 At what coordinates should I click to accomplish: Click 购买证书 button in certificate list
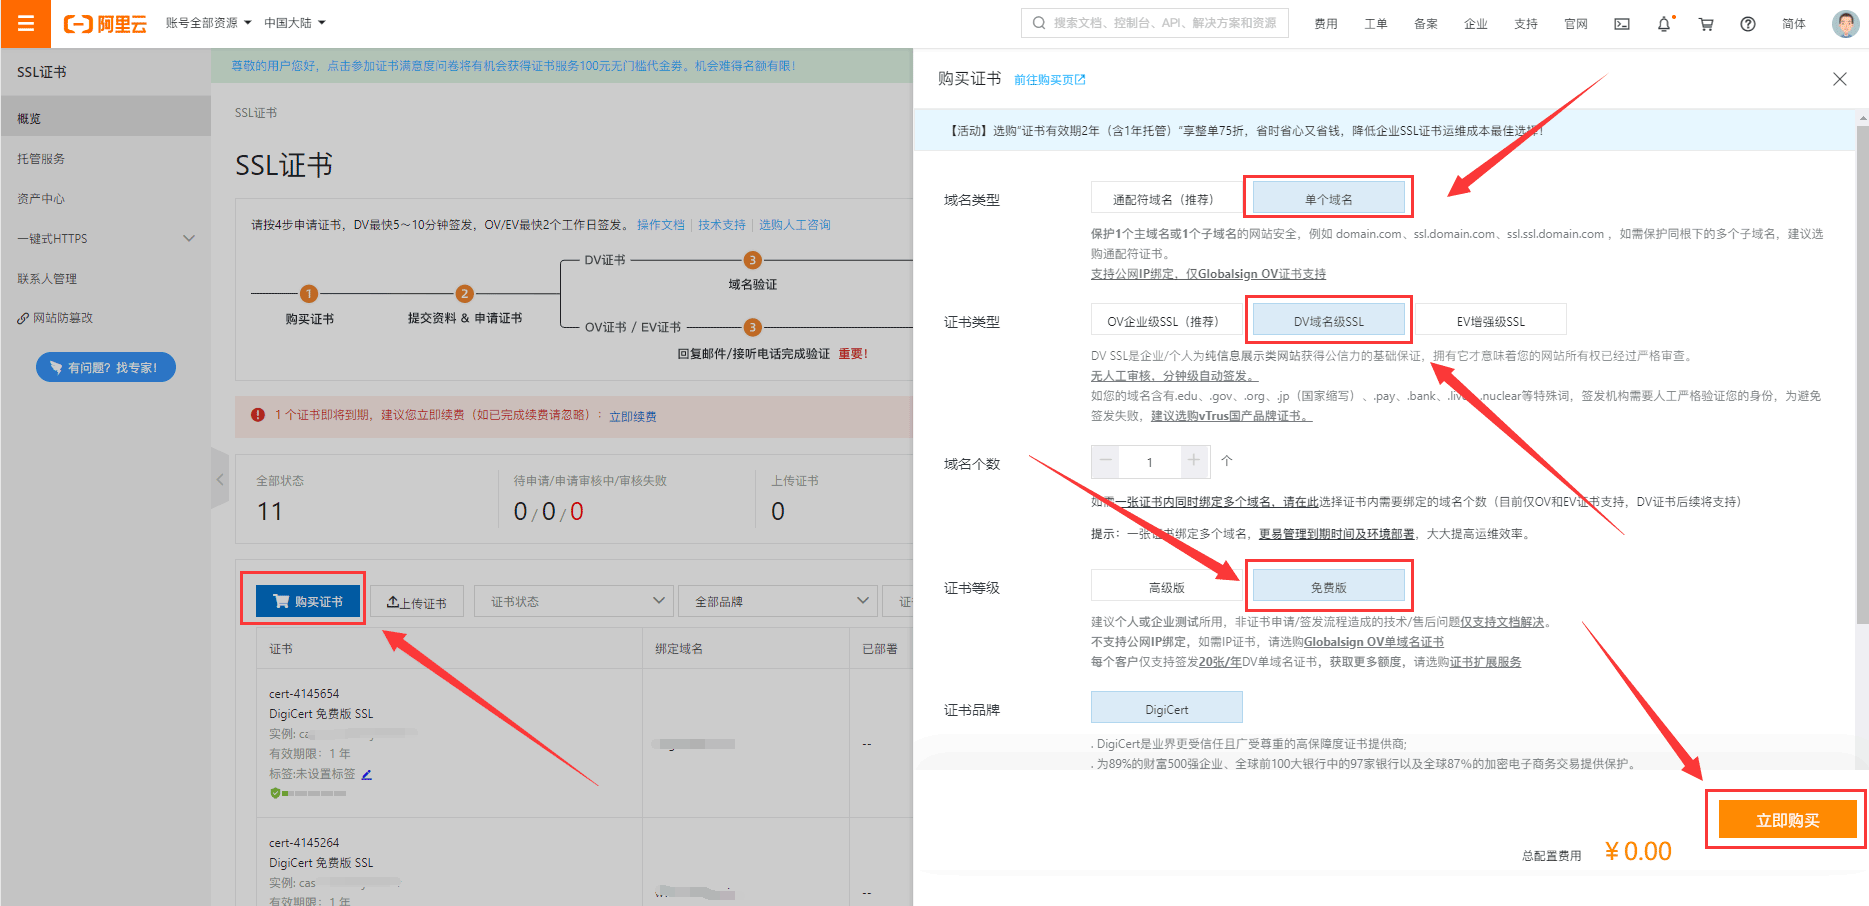308,601
